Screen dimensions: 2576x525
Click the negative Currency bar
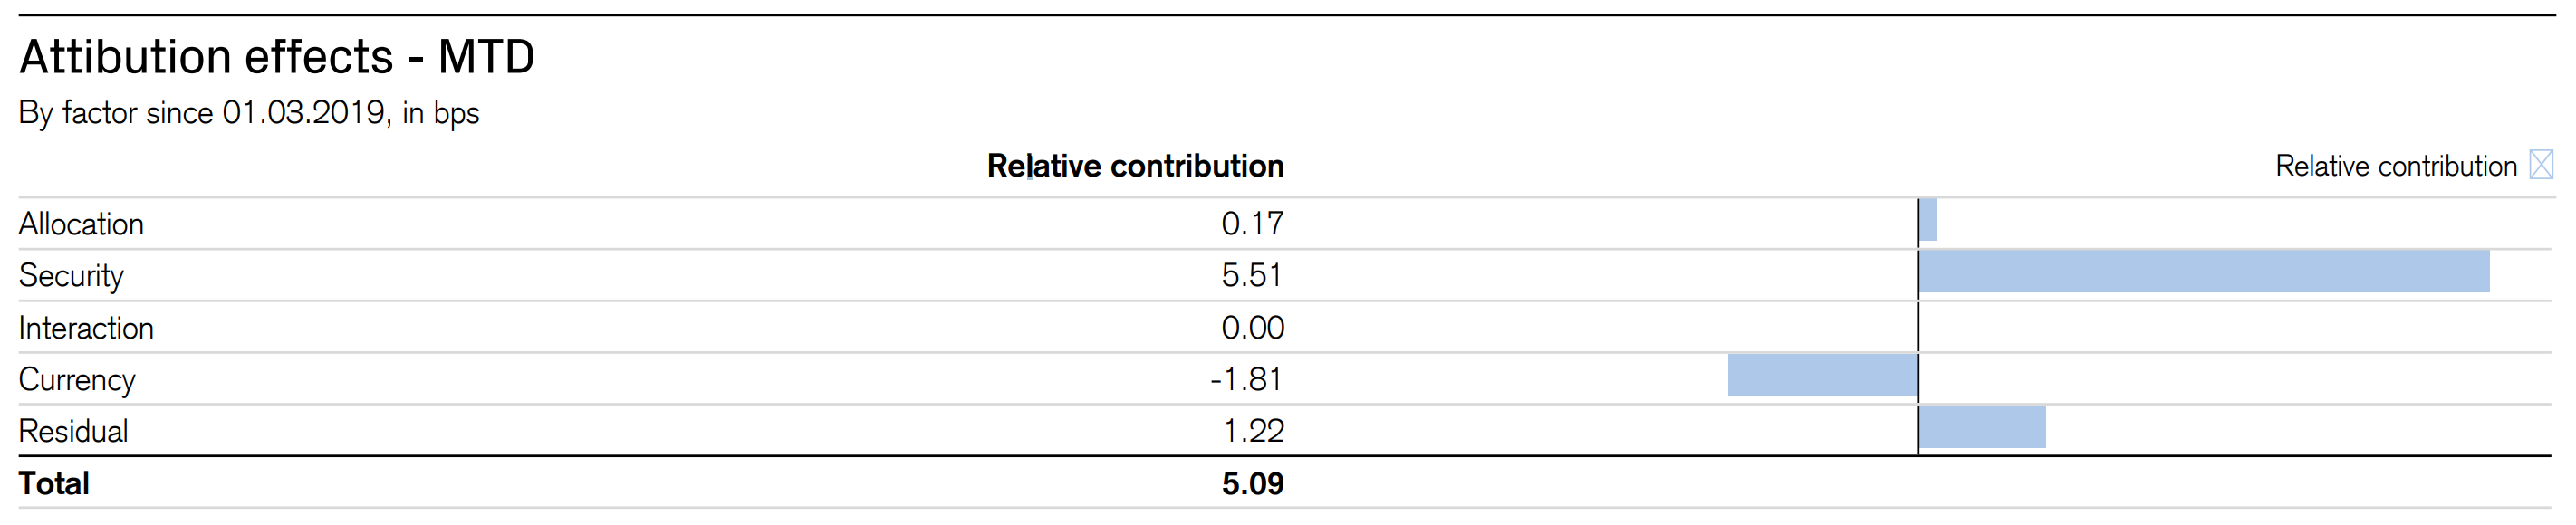(1822, 376)
